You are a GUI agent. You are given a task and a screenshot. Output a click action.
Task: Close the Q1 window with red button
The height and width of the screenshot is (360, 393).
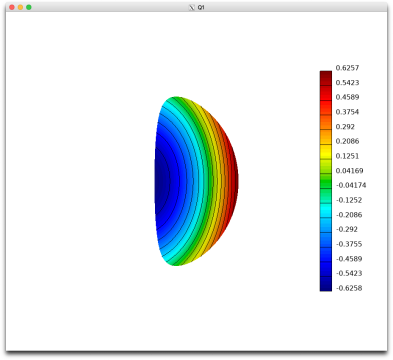click(x=12, y=7)
